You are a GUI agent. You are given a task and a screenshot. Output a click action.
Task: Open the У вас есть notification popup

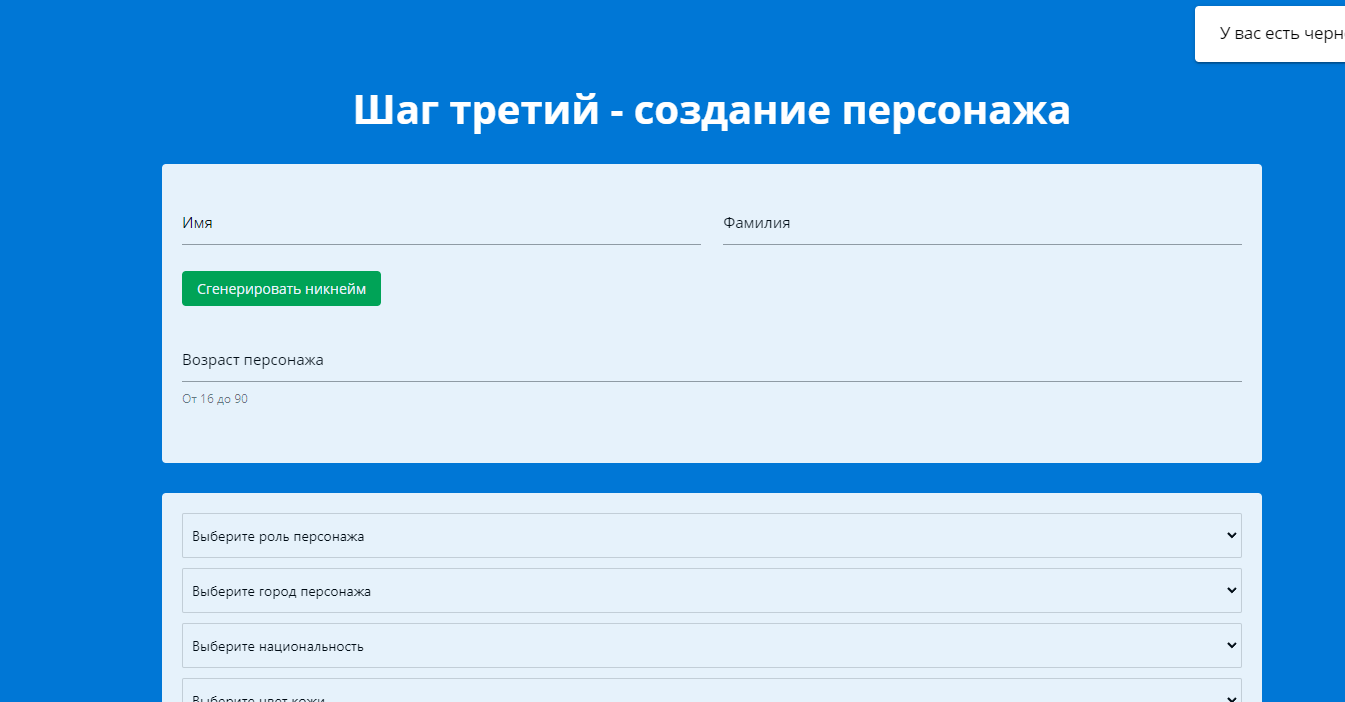[x=1275, y=34]
